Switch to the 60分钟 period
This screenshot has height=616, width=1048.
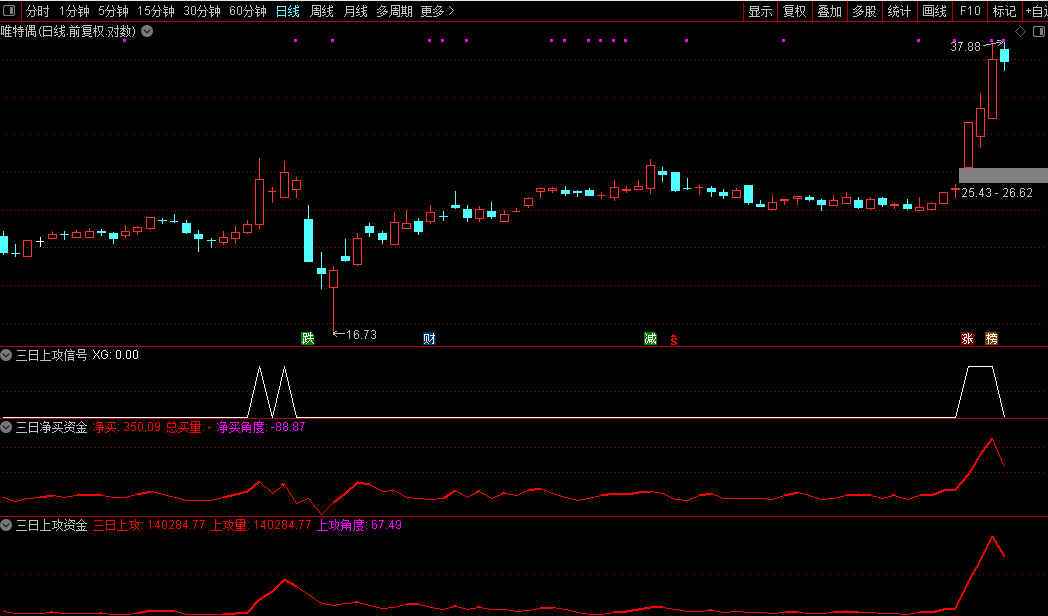(x=248, y=11)
